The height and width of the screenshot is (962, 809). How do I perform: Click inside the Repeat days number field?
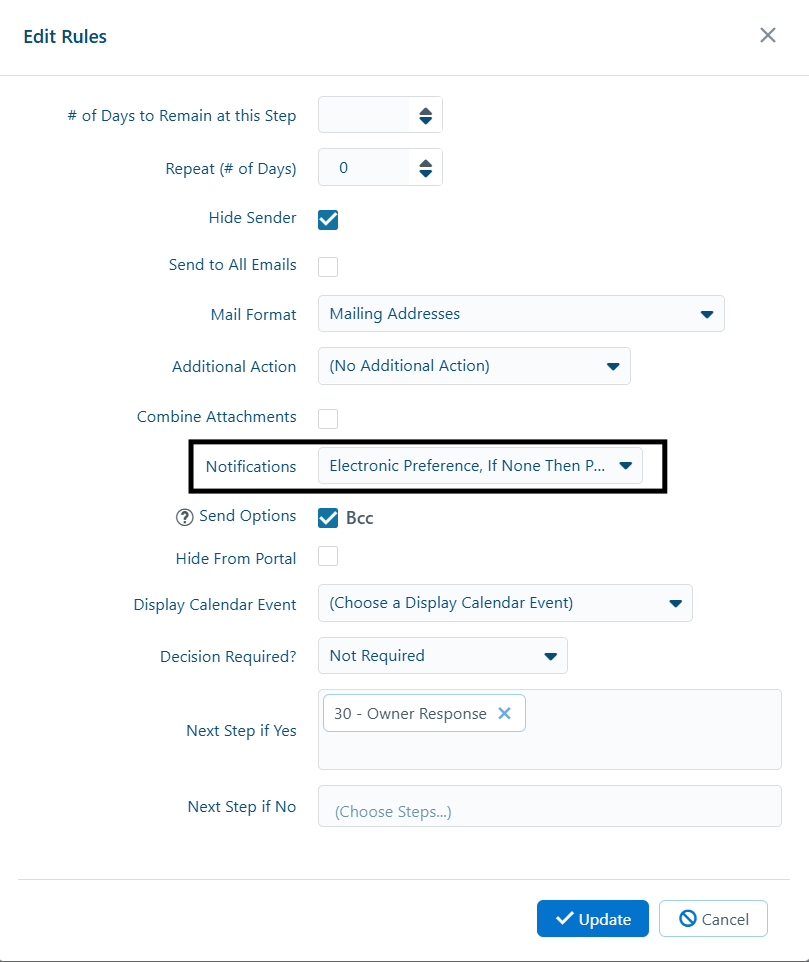[x=364, y=167]
